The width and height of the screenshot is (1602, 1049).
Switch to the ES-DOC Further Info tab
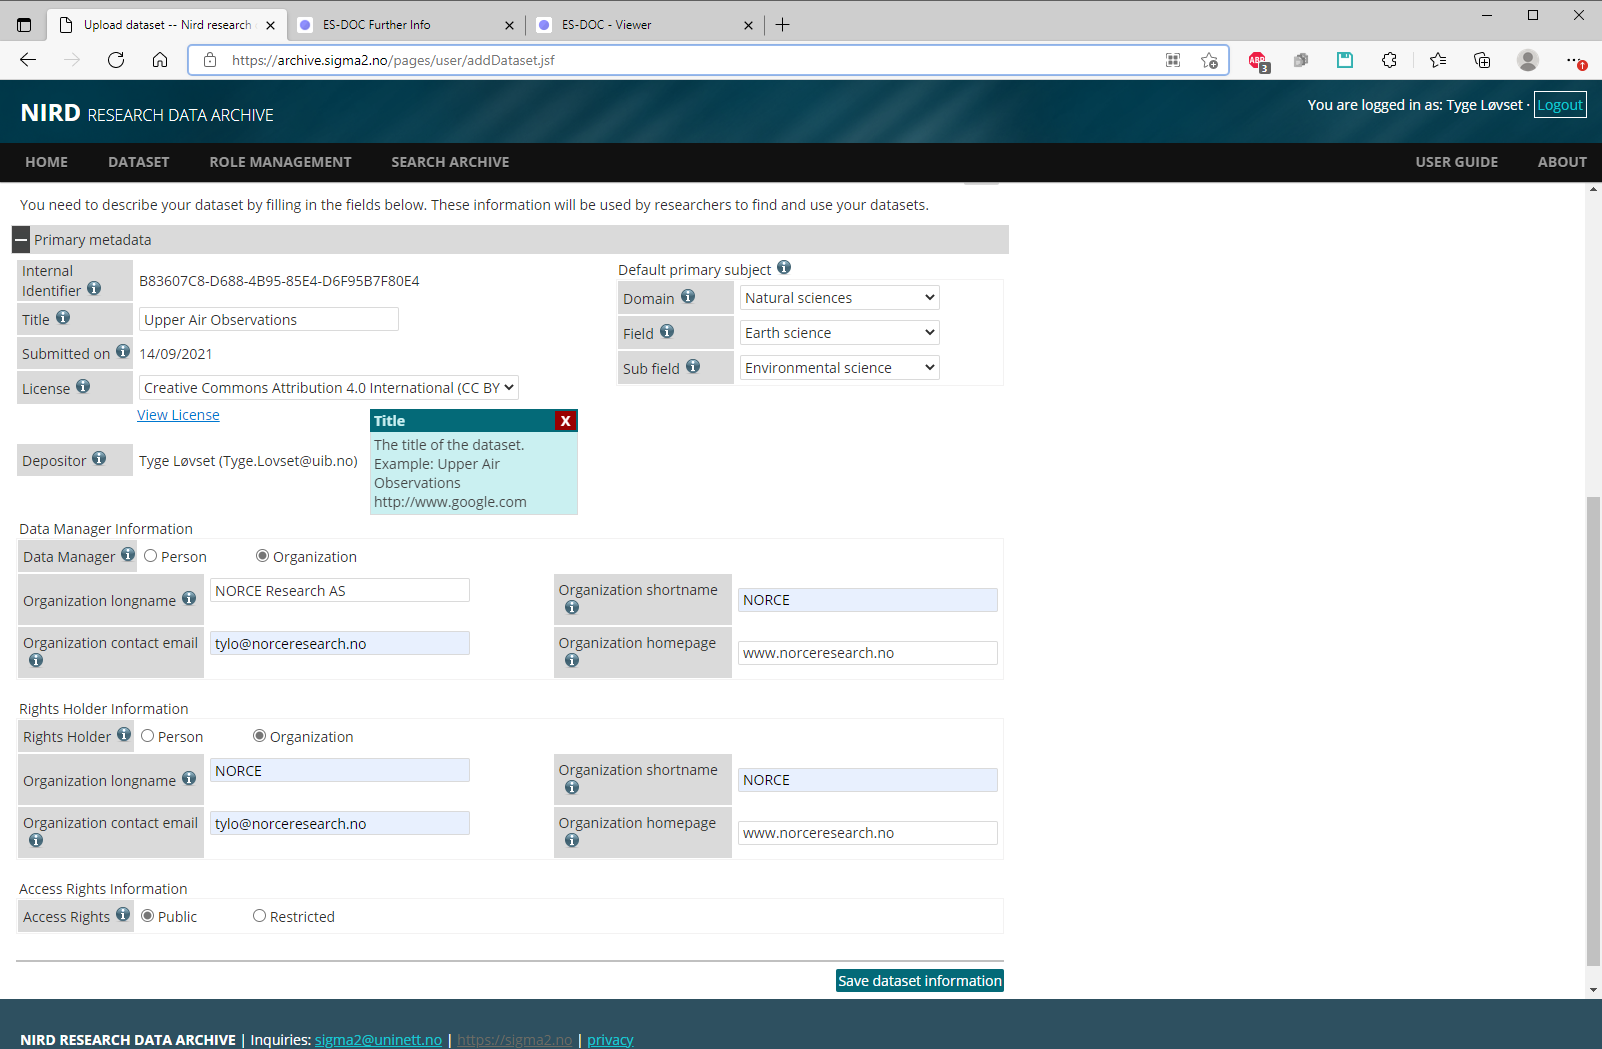click(x=378, y=25)
